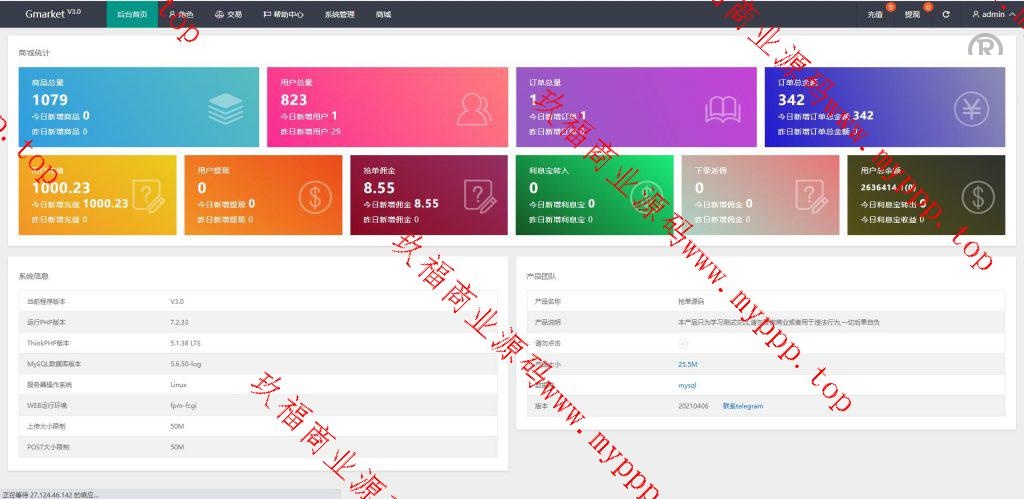Open the 系统管理 menu
This screenshot has height=499, width=1024.
(x=339, y=15)
